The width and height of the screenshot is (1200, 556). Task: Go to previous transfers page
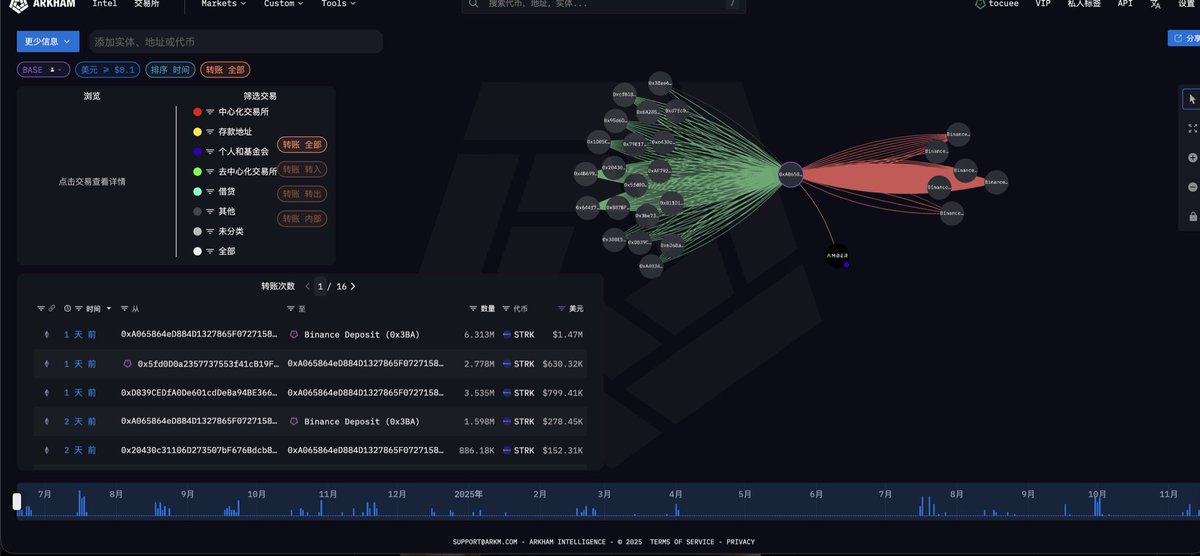(307, 286)
